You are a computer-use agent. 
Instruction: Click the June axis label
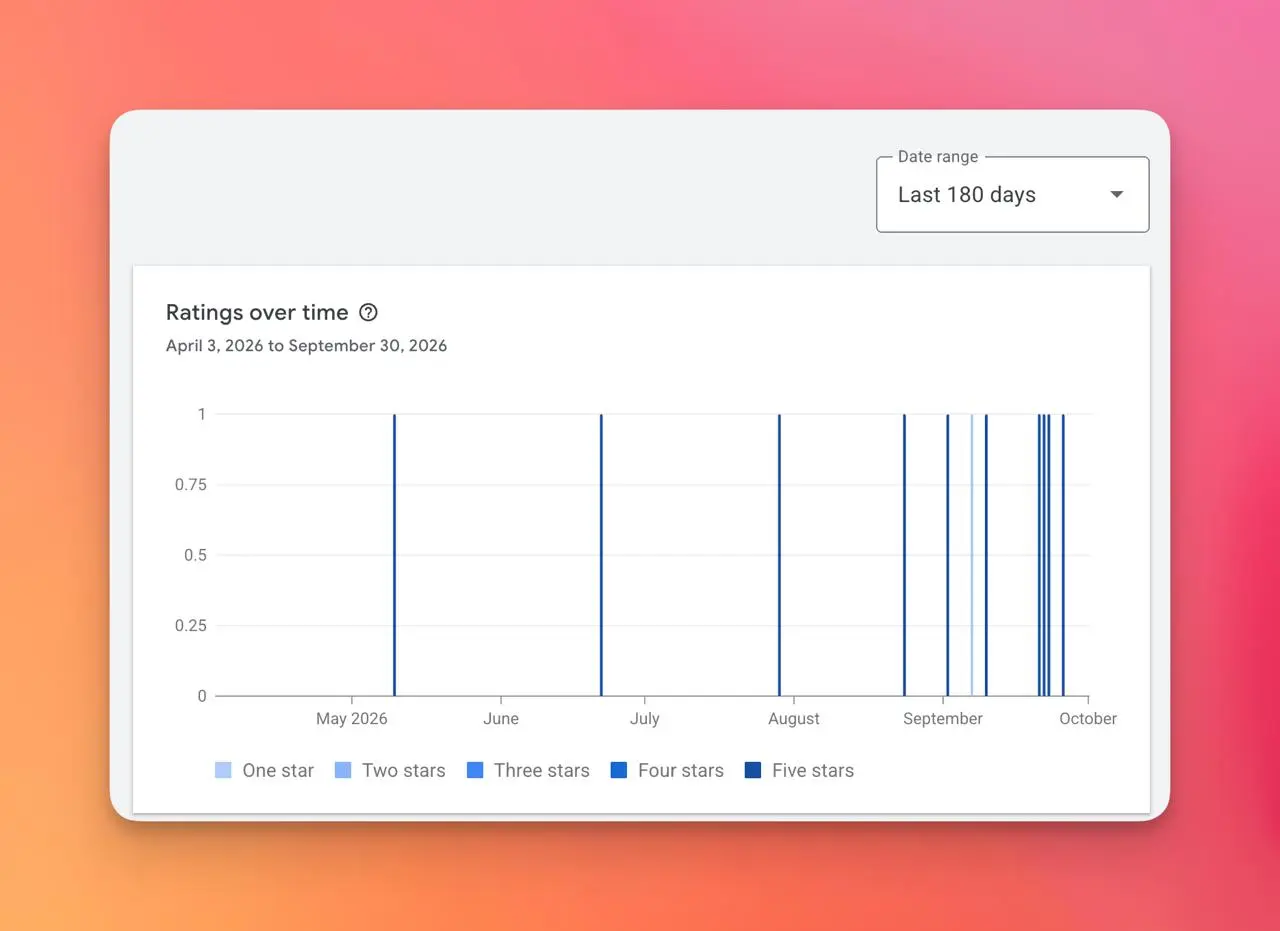(x=501, y=718)
